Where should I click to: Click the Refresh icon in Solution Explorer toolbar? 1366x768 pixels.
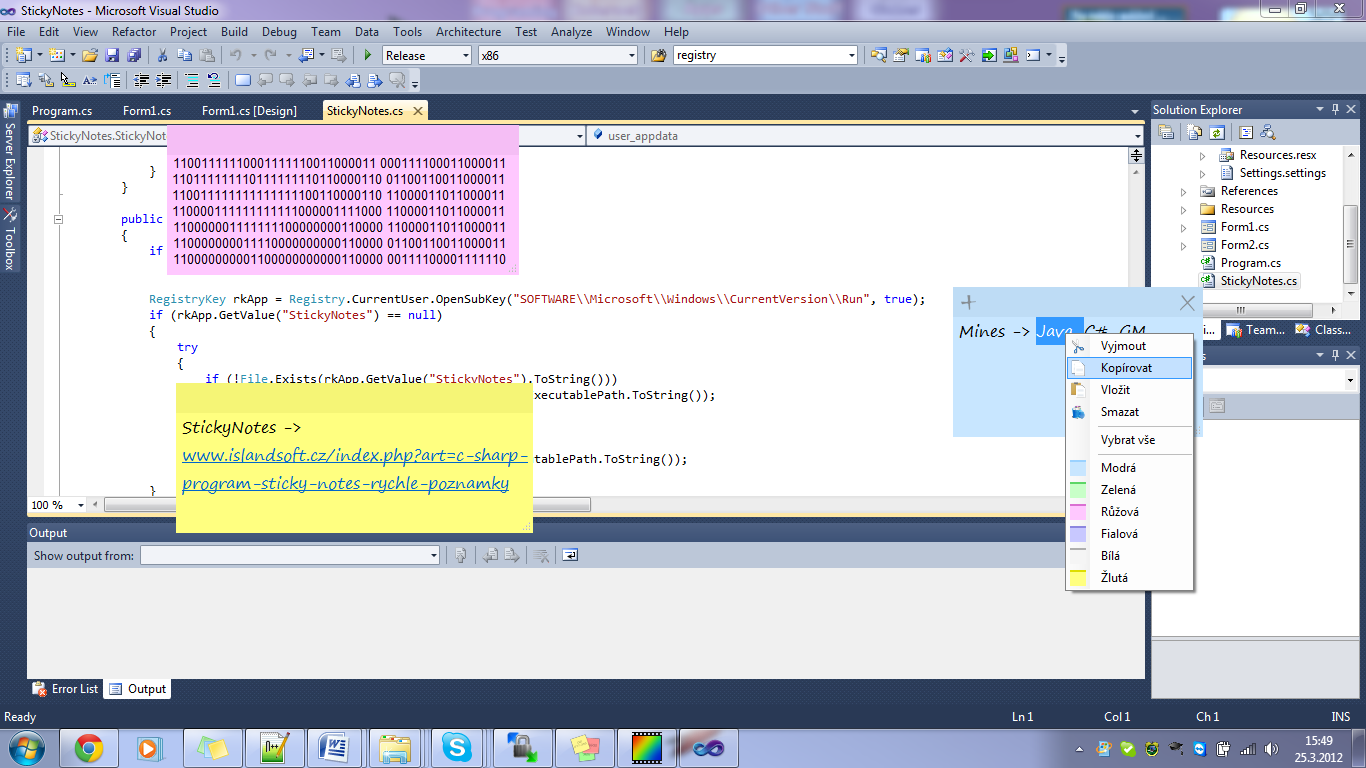click(1217, 132)
